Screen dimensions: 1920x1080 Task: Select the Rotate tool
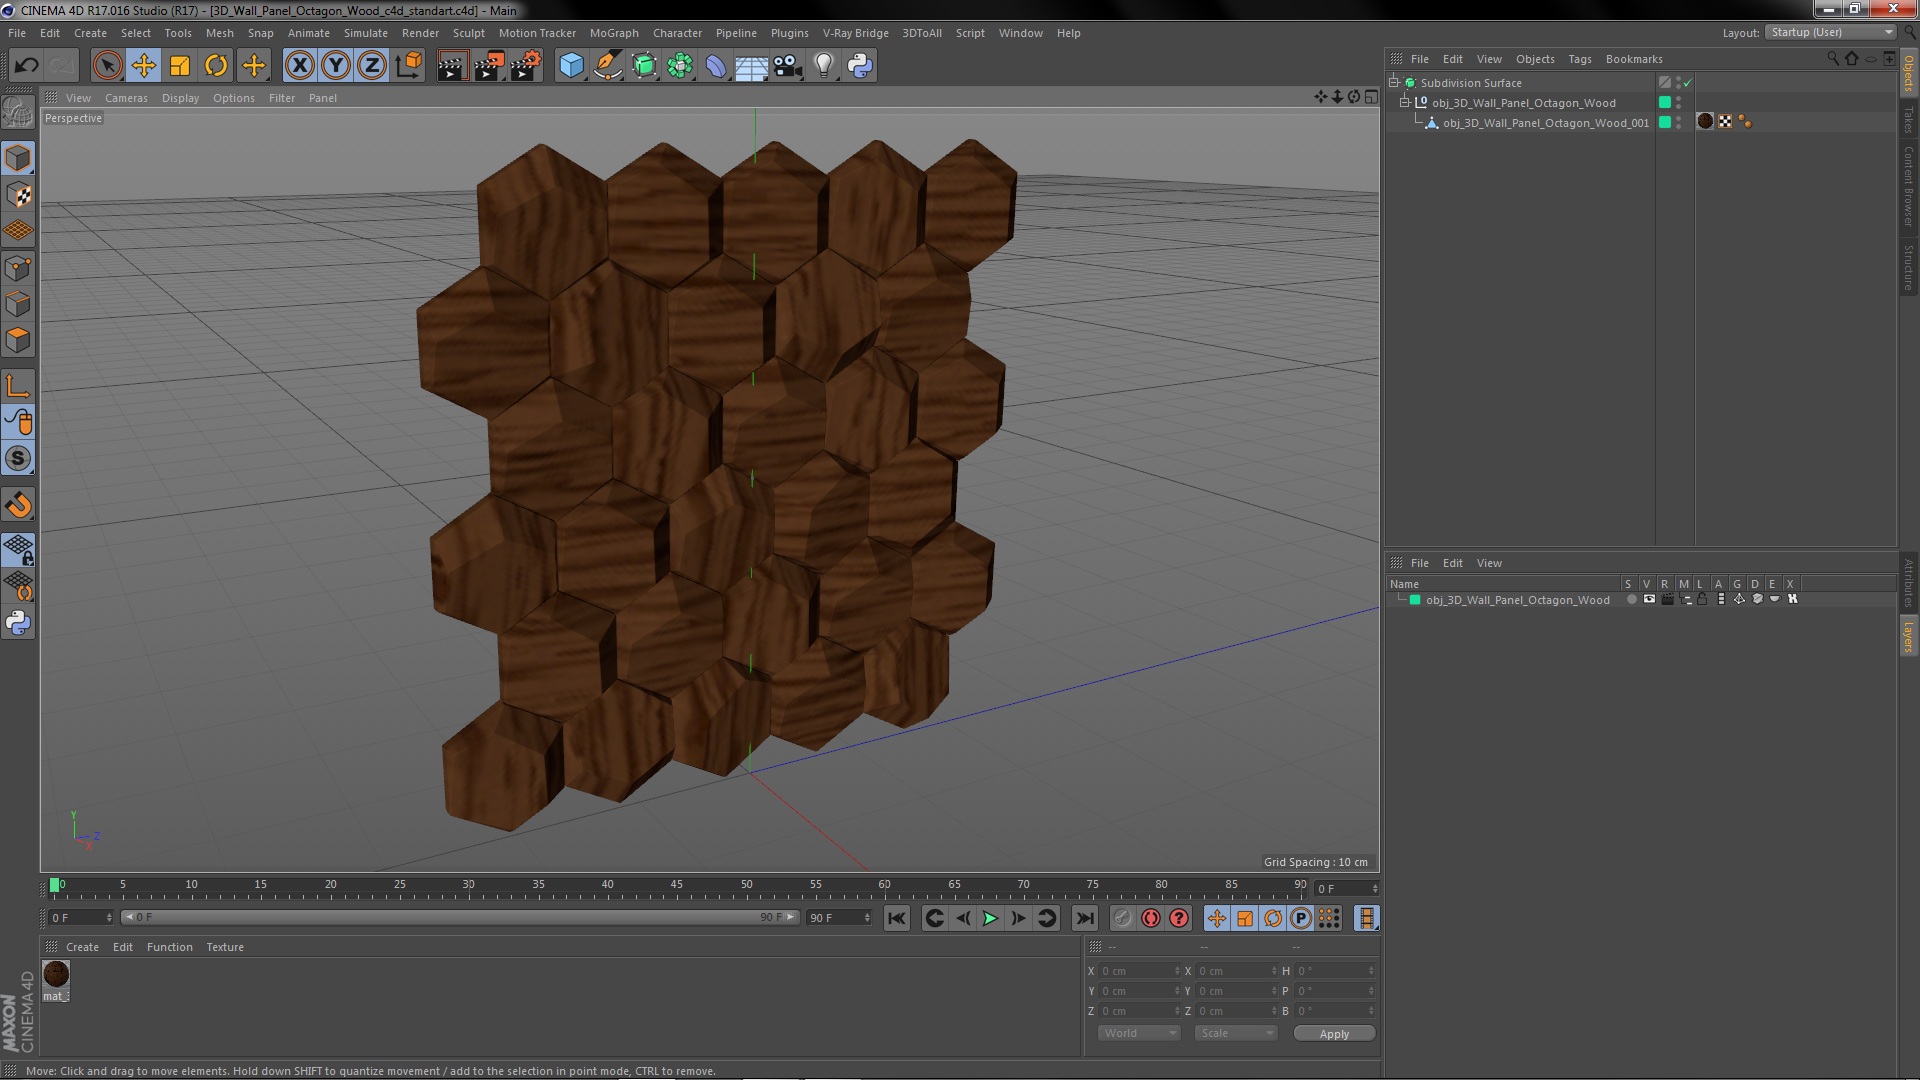(216, 66)
